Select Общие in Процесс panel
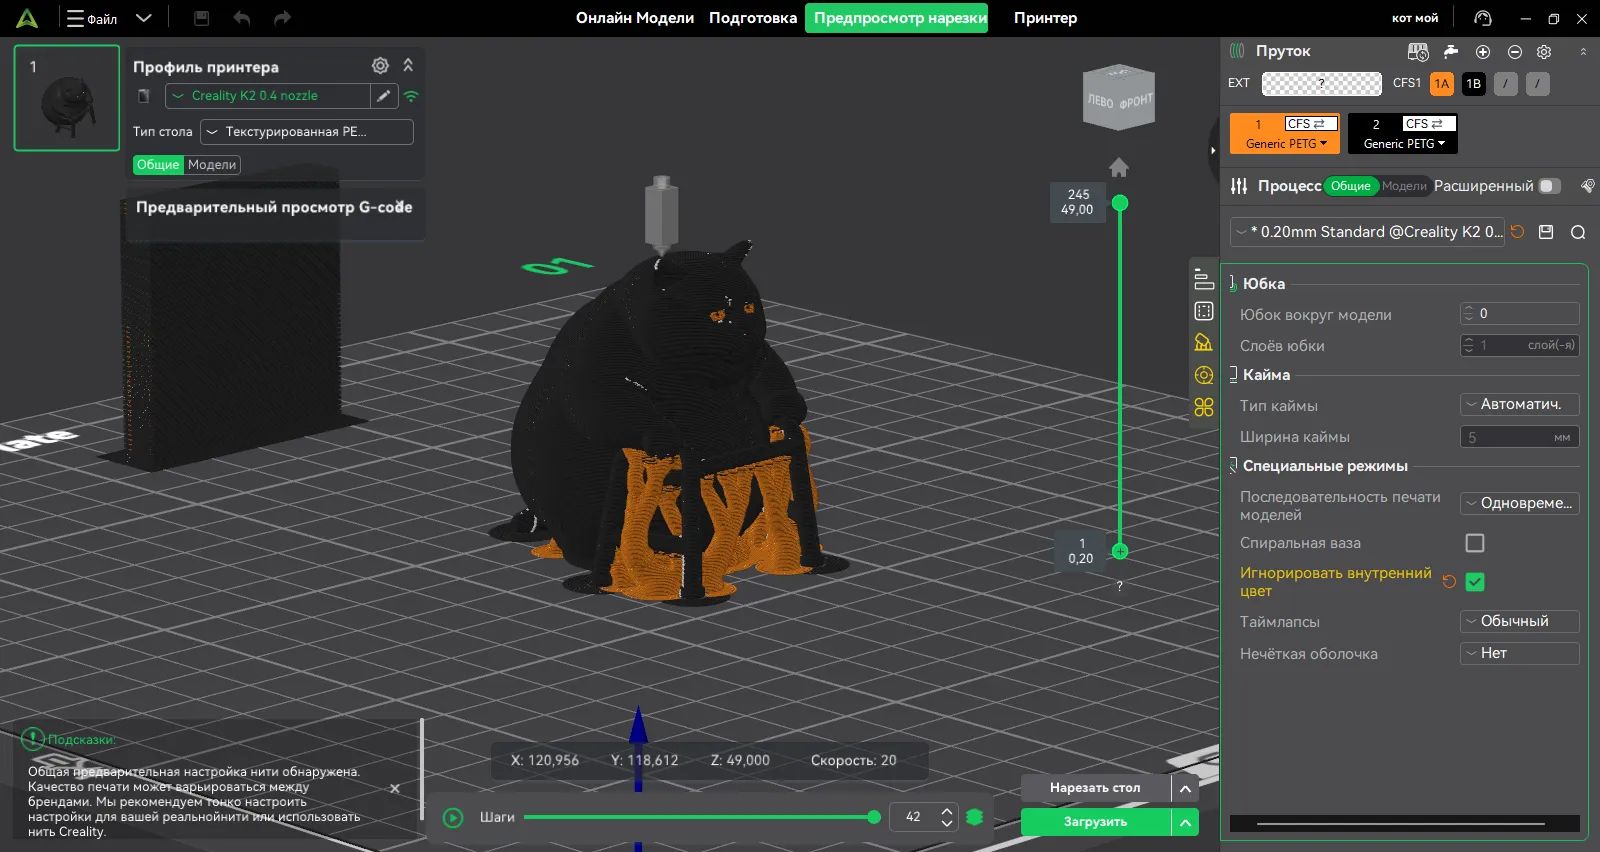 point(1351,186)
